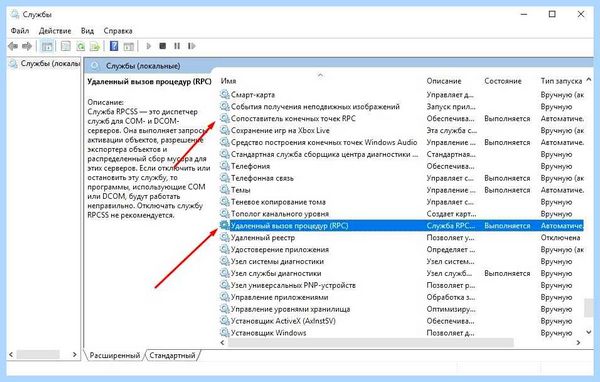
Task: Click the icon in Службы (локальные) header
Action: 95,66
